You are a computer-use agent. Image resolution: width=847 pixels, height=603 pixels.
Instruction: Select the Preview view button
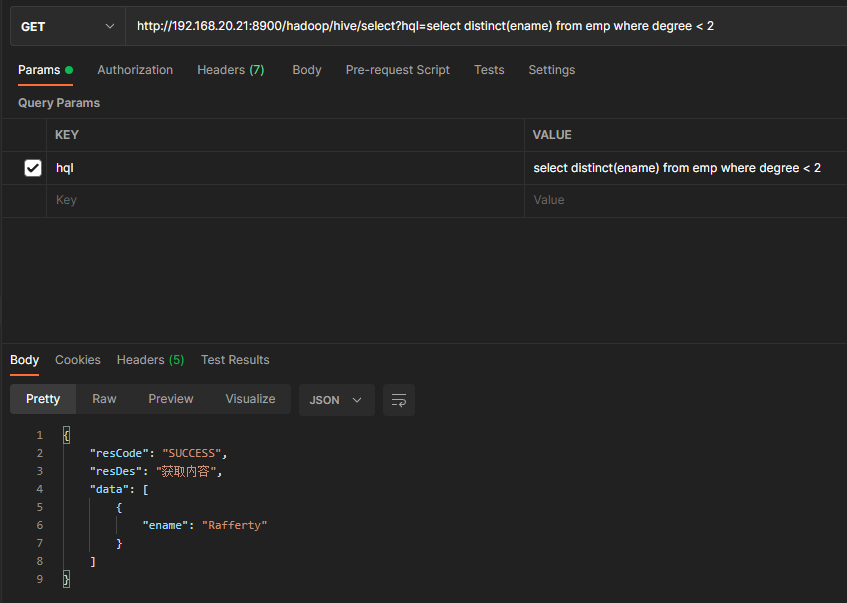click(x=171, y=399)
